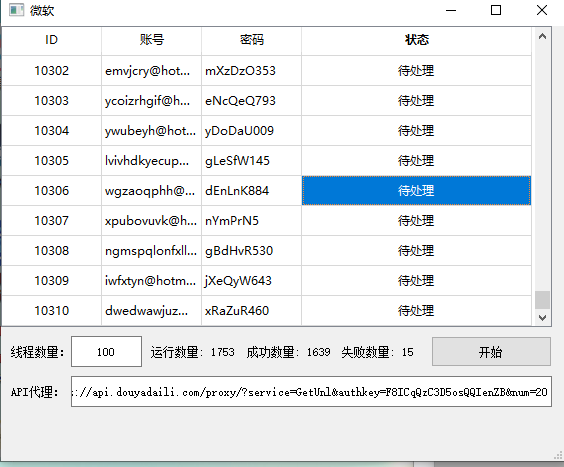
Task: Click the highlighted 待处理 status in row 10306
Action: tap(417, 191)
